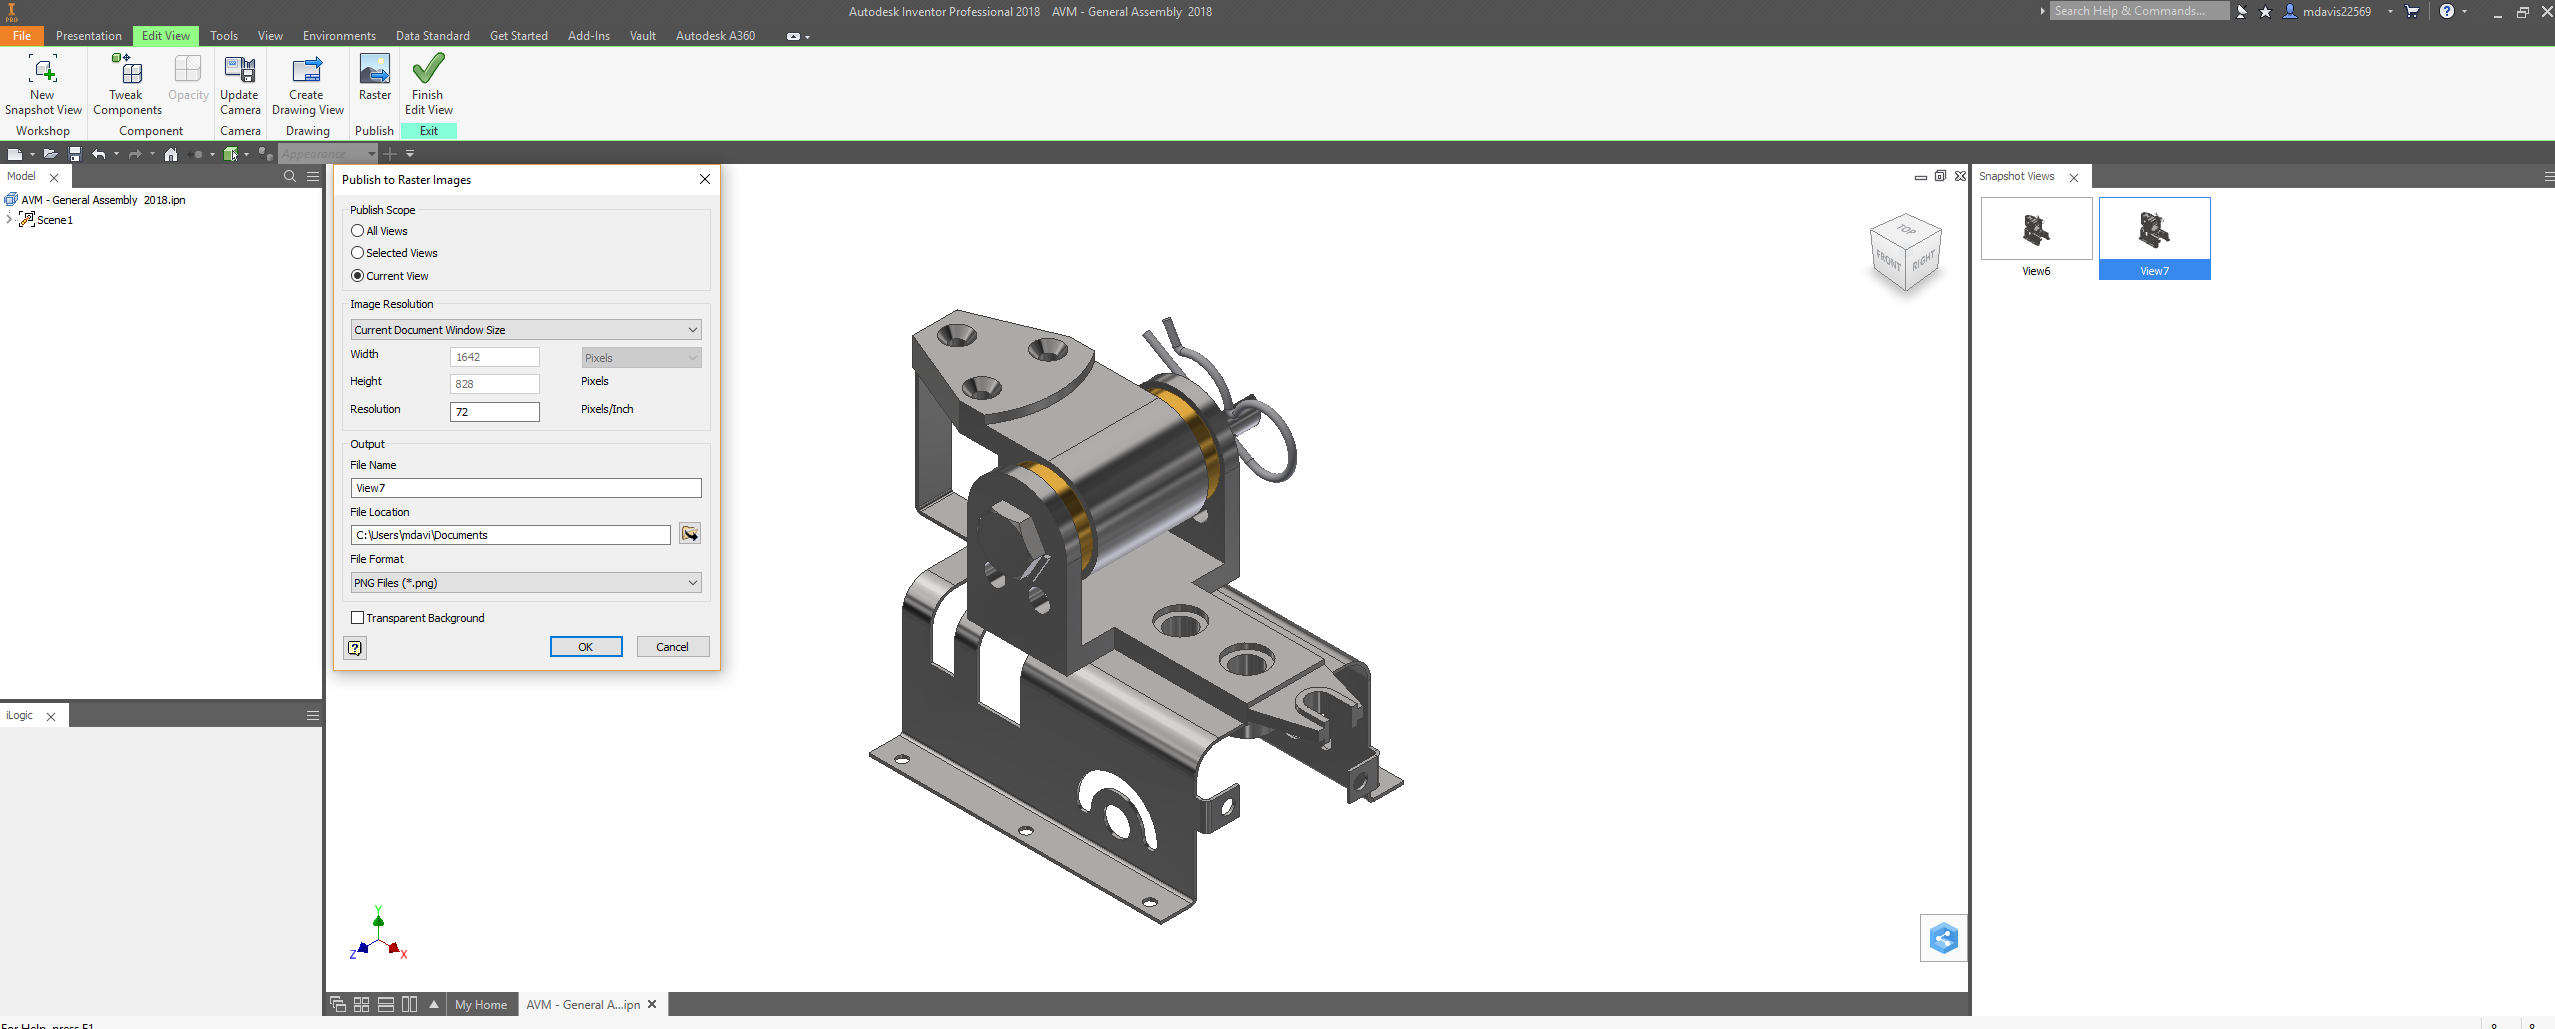Expand the Scene1 node in model browser
2555x1029 pixels.
point(8,220)
